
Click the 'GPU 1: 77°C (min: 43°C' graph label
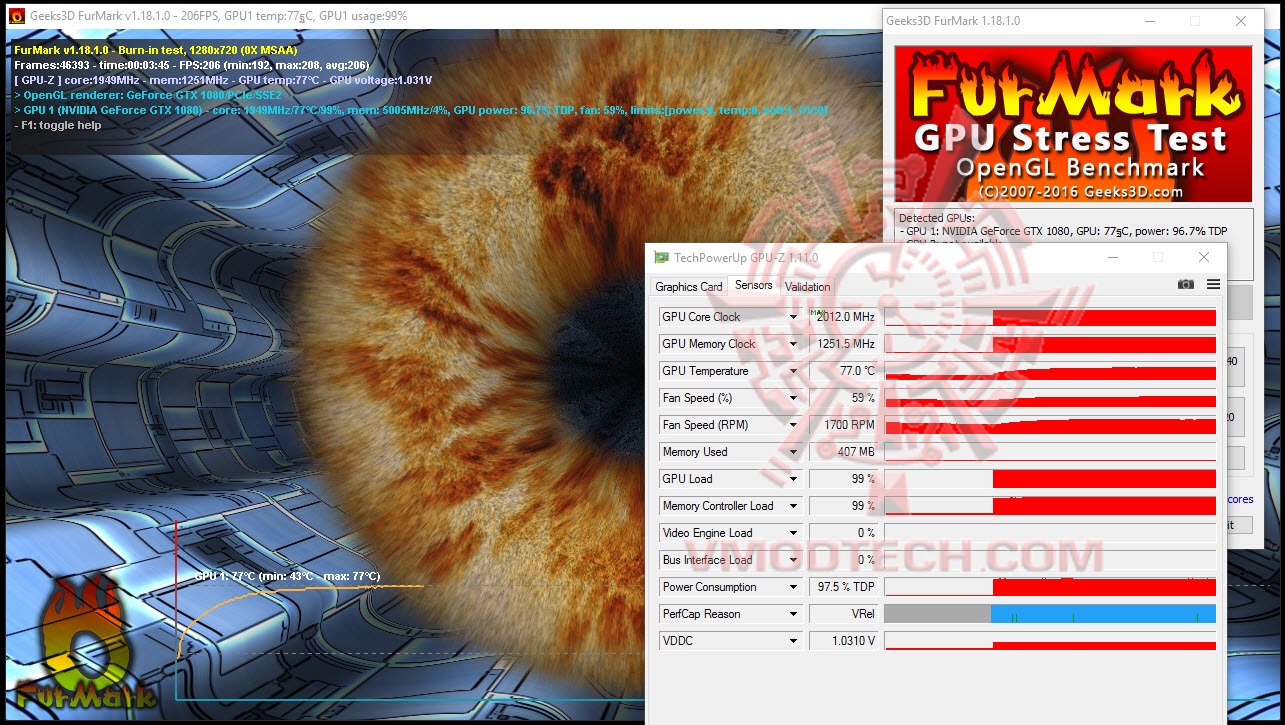pyautogui.click(x=287, y=576)
